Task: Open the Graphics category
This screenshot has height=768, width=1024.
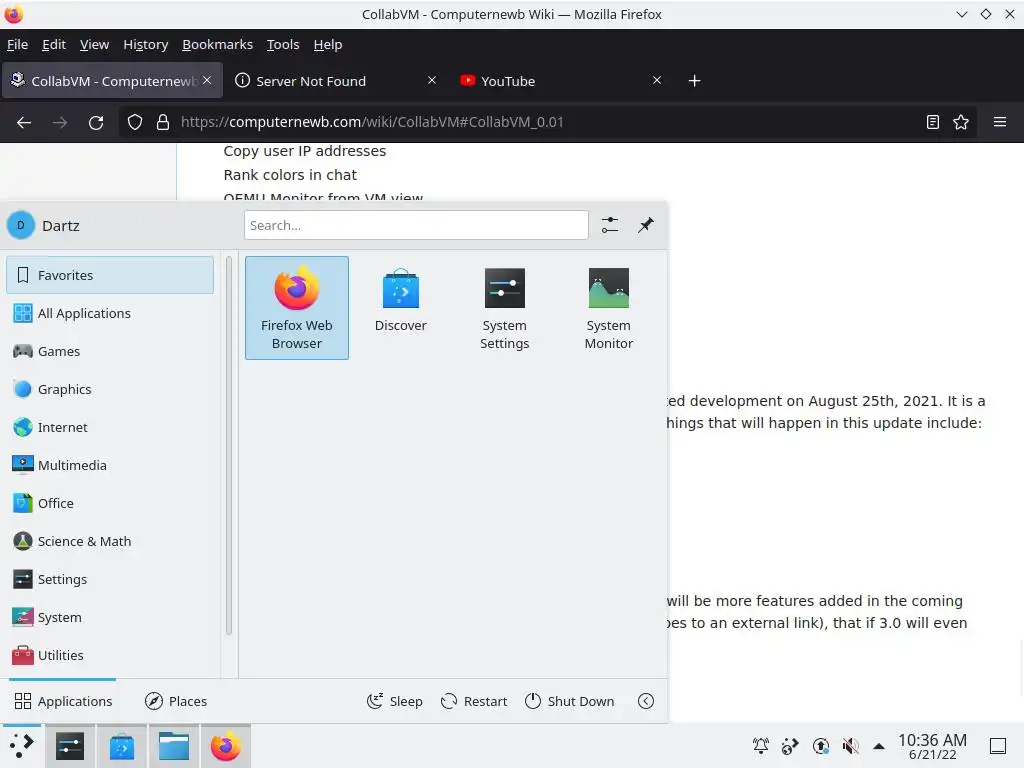Action: [x=110, y=389]
